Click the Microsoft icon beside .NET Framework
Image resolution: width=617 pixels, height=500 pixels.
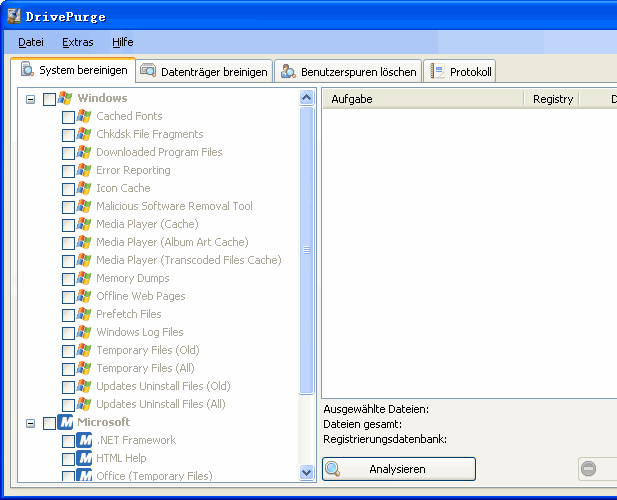[84, 440]
